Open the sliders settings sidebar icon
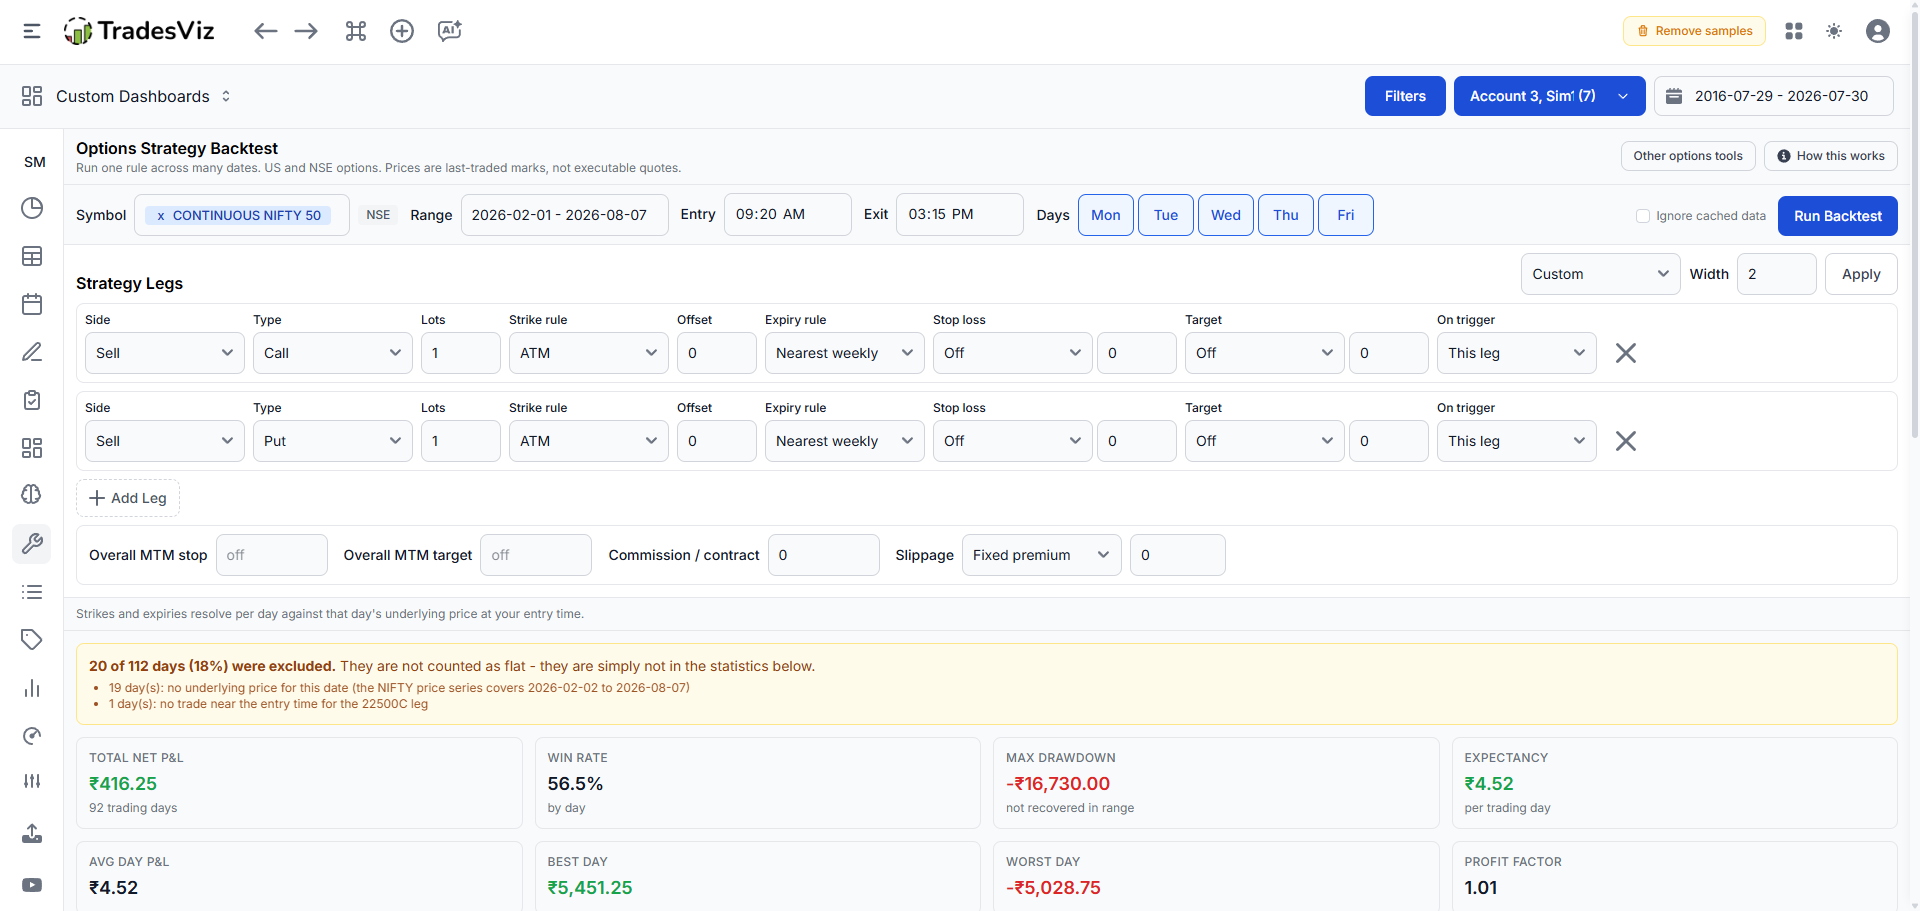This screenshot has height=911, width=1920. click(32, 781)
